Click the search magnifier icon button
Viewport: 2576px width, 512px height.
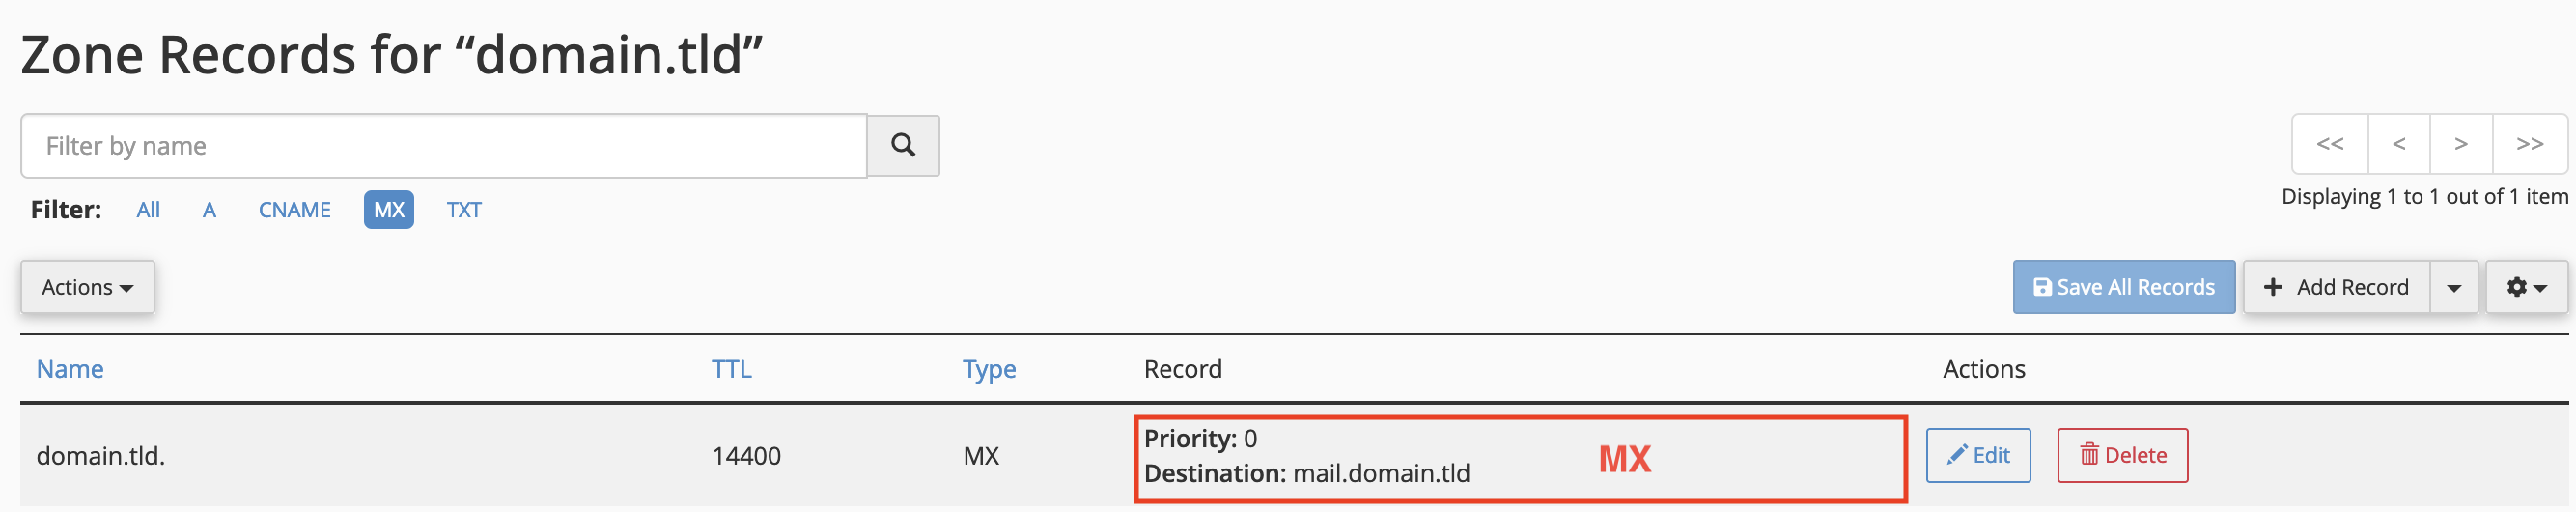click(x=903, y=146)
